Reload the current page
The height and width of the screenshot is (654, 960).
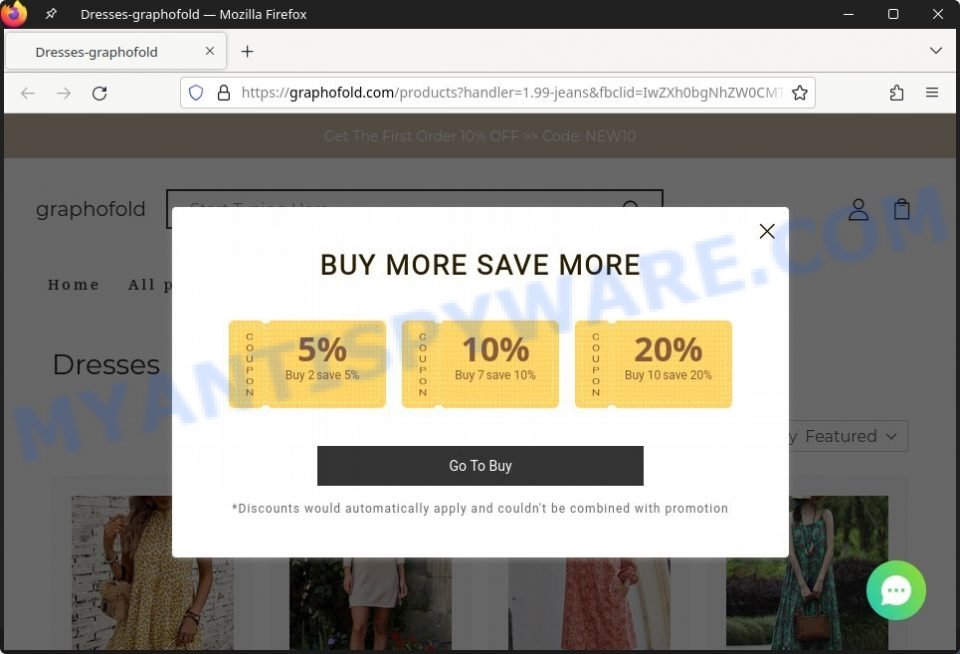click(x=99, y=94)
